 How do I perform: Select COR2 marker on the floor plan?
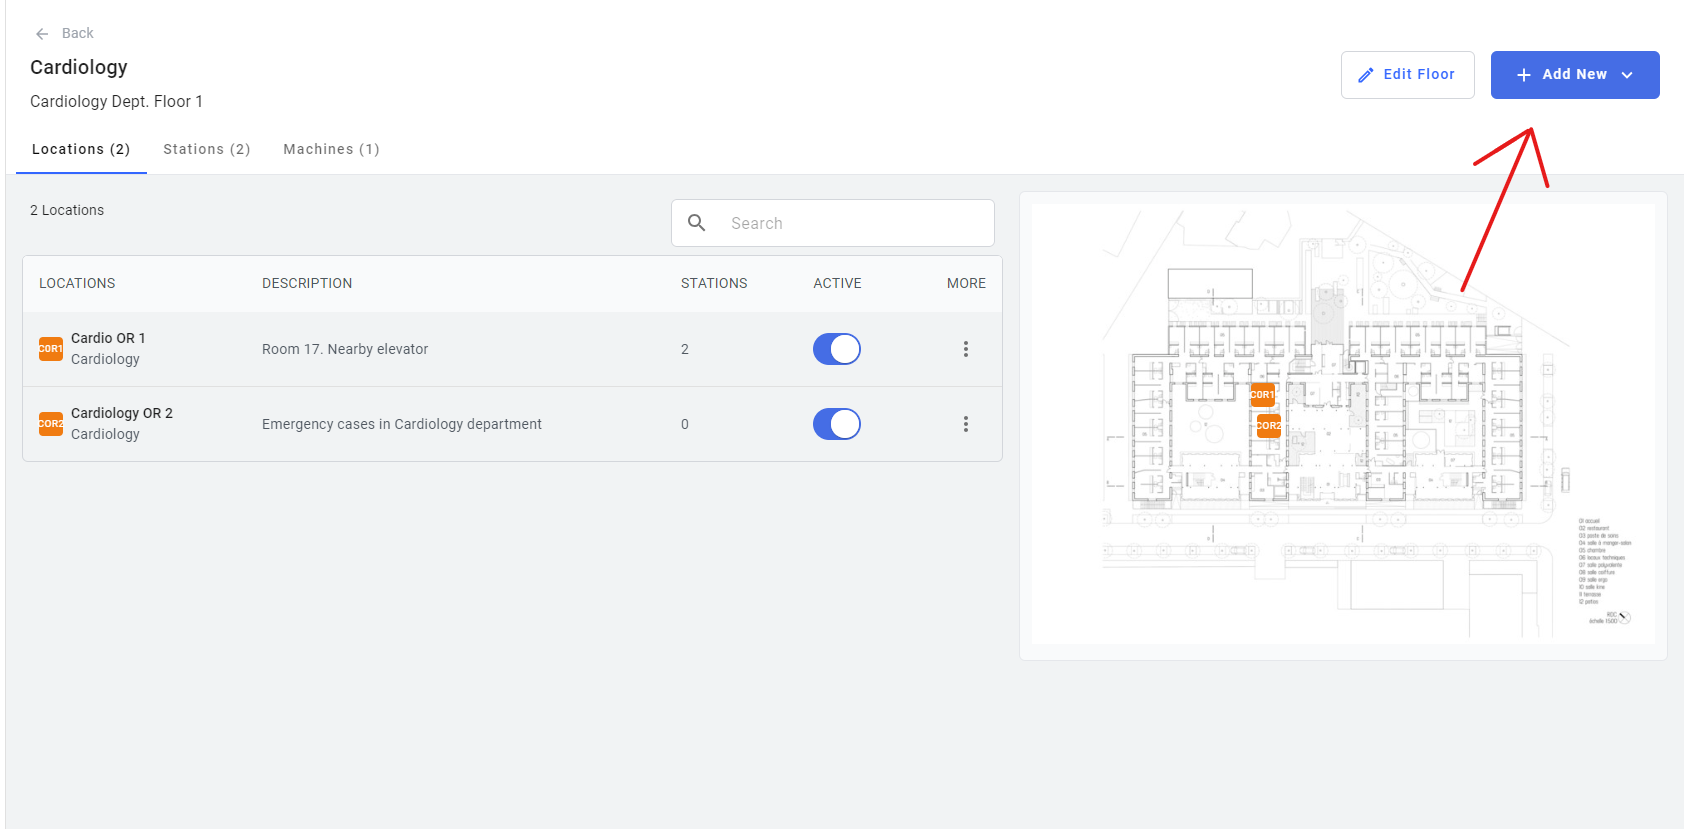[1269, 426]
